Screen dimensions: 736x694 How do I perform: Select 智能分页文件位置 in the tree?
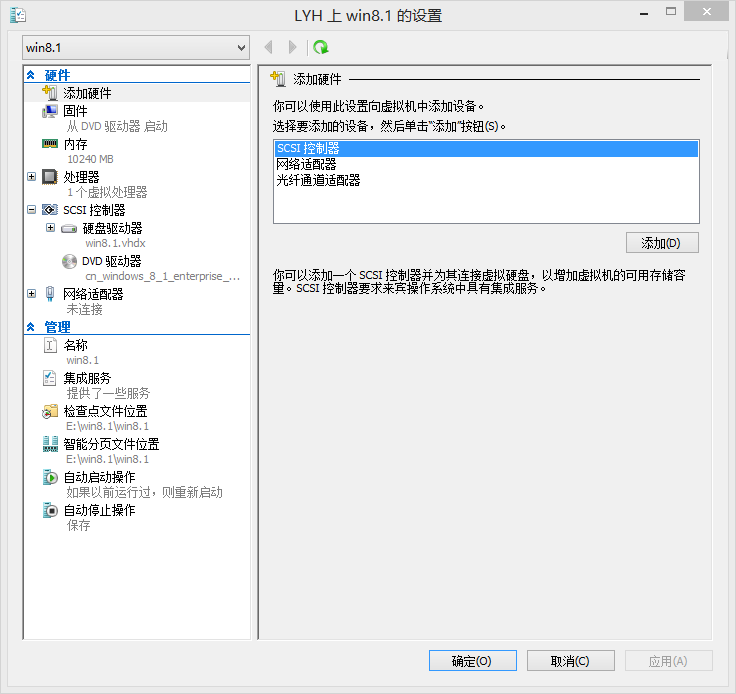[111, 444]
